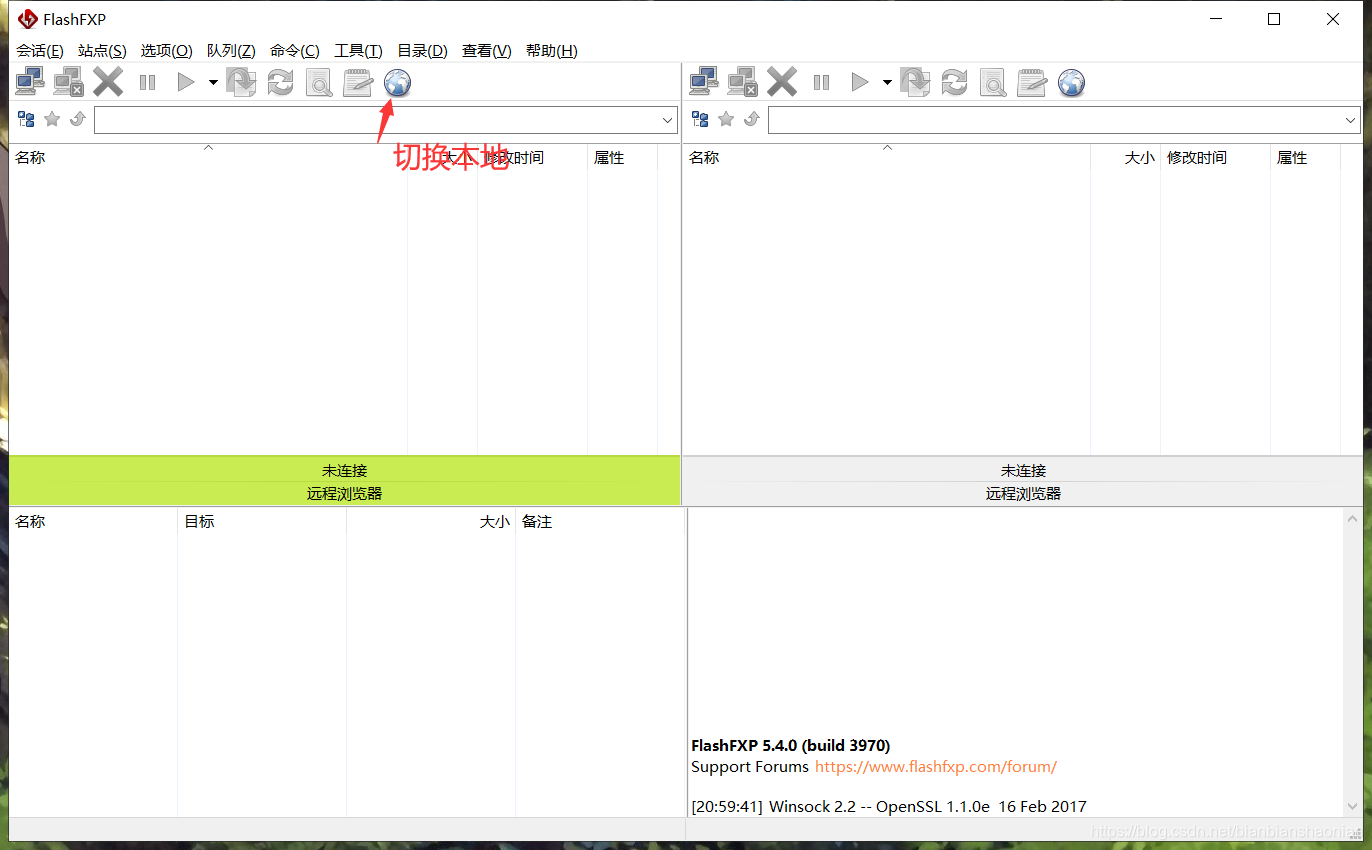
Task: Click the green 未连接 status bar on left
Action: [344, 470]
